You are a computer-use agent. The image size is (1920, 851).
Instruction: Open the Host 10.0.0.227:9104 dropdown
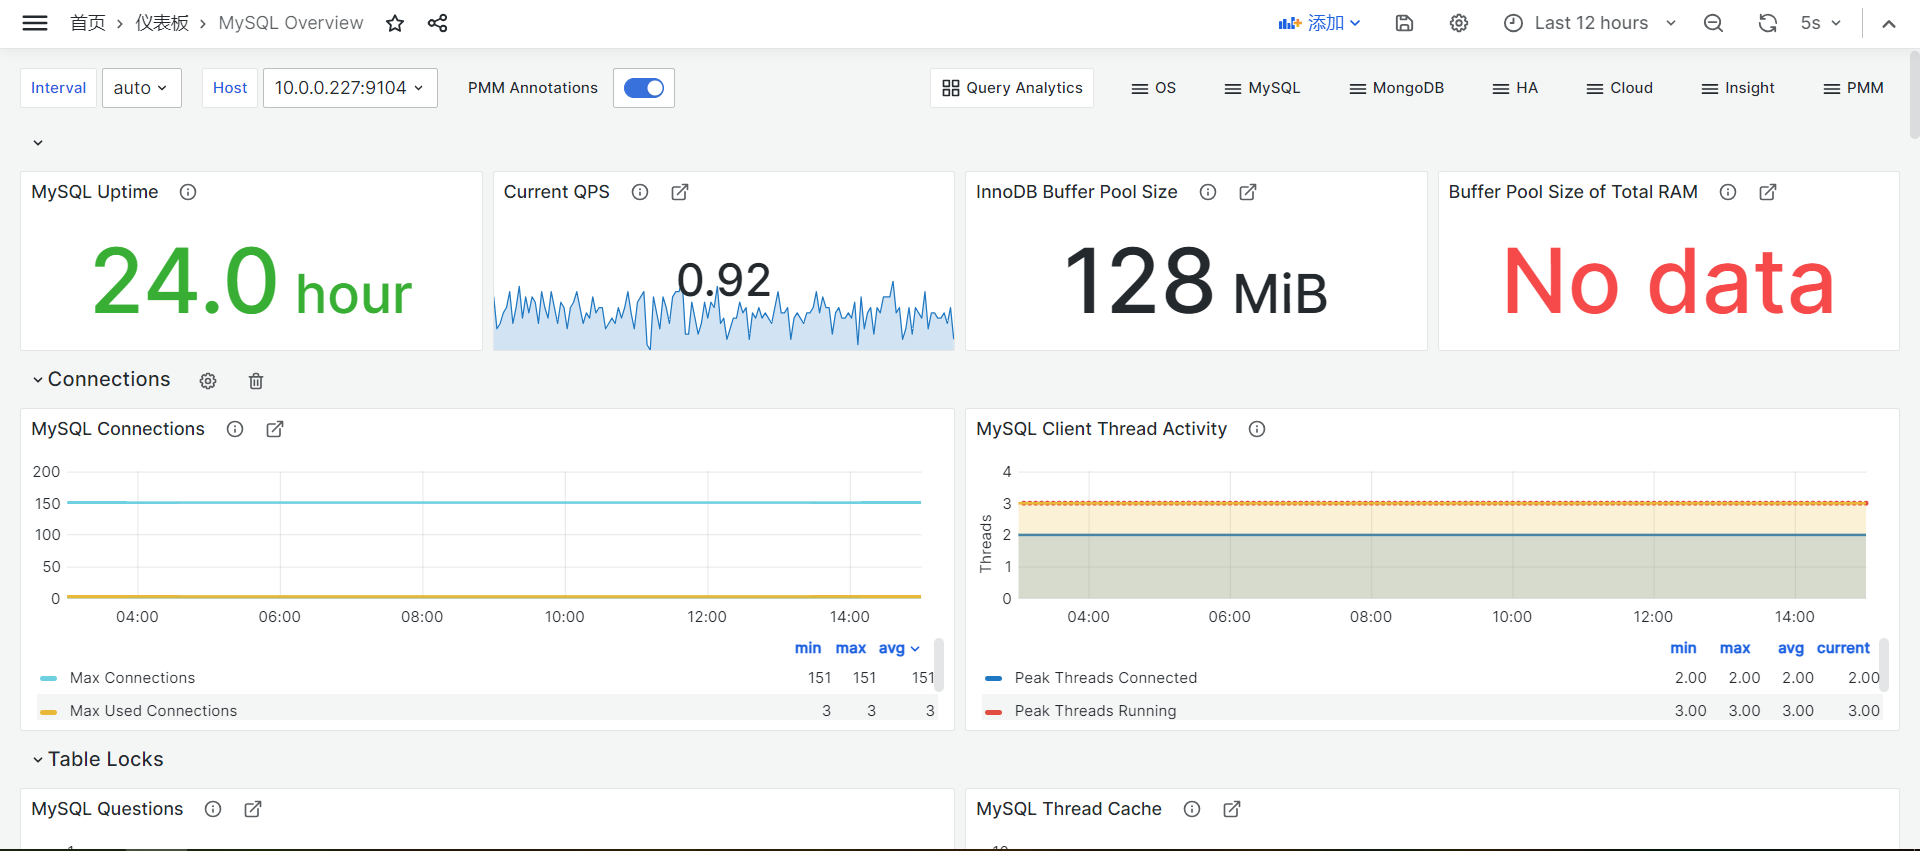coord(349,88)
